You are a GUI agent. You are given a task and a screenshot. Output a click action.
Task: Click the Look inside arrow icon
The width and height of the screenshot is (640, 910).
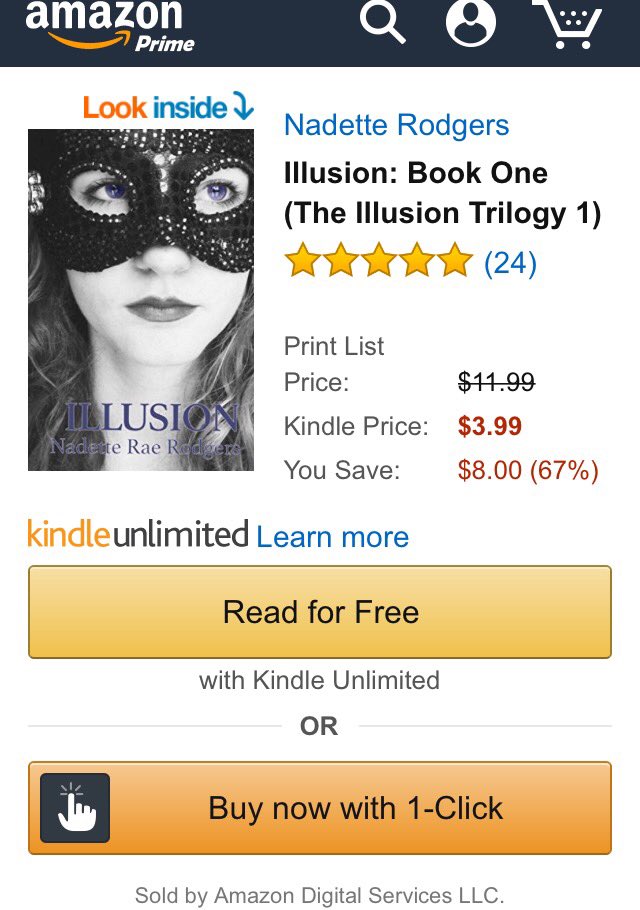tap(243, 106)
